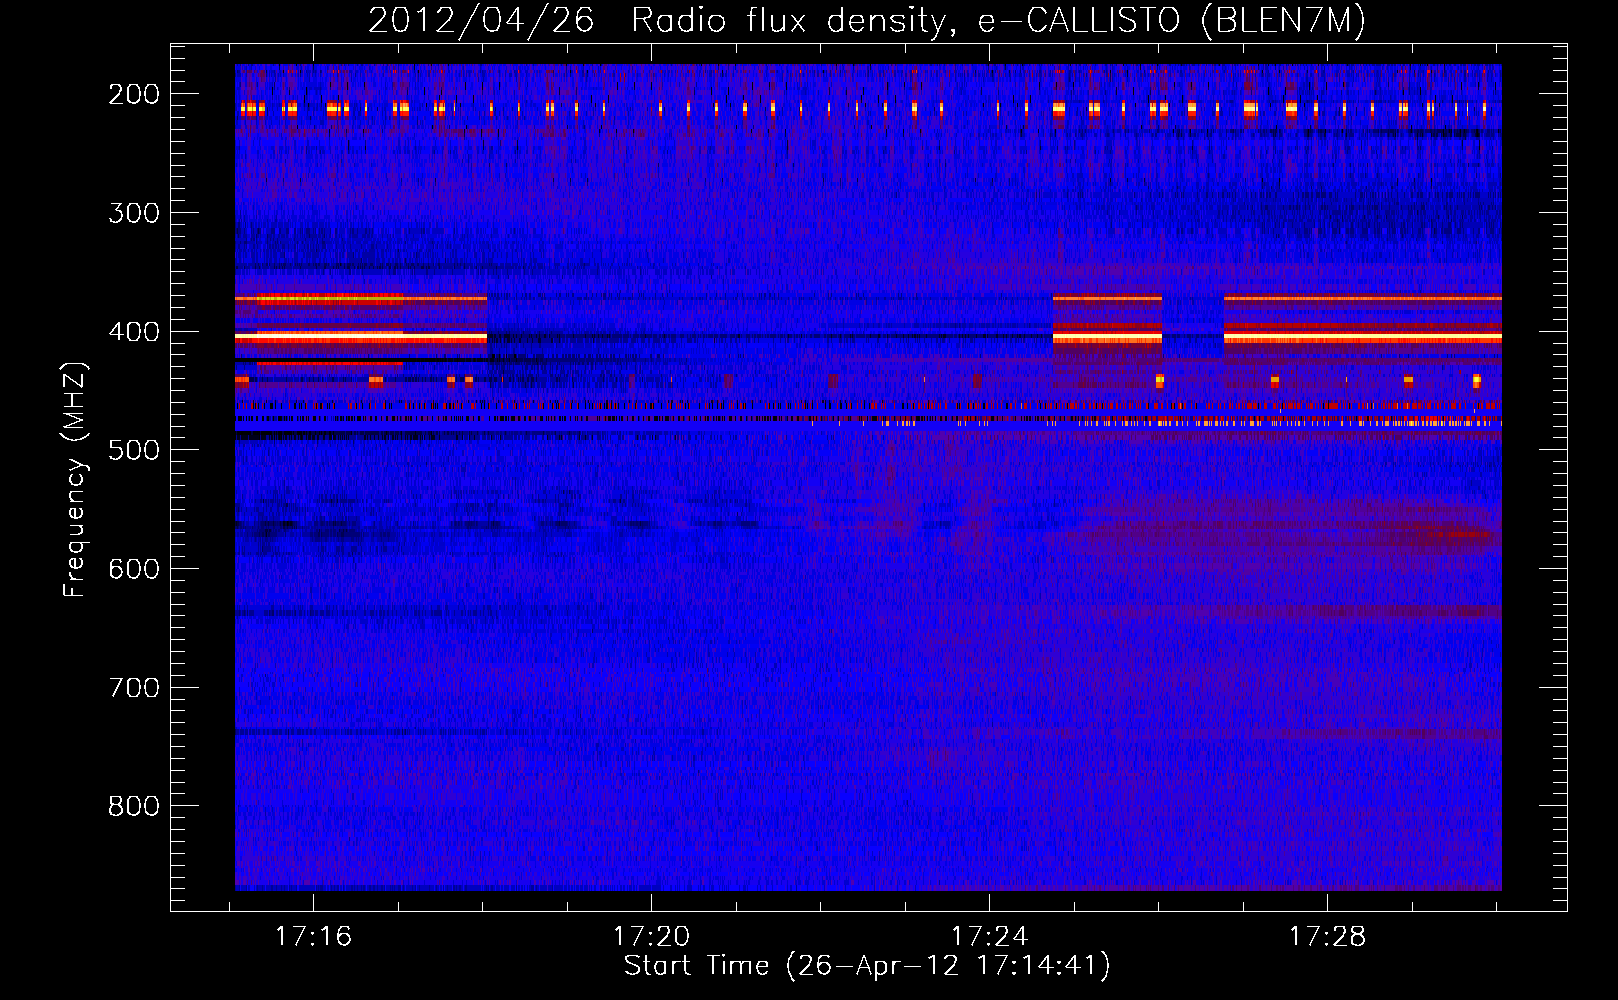Viewport: 1618px width, 1000px height.
Task: Click the 17:20 time tick label
Action: (652, 937)
